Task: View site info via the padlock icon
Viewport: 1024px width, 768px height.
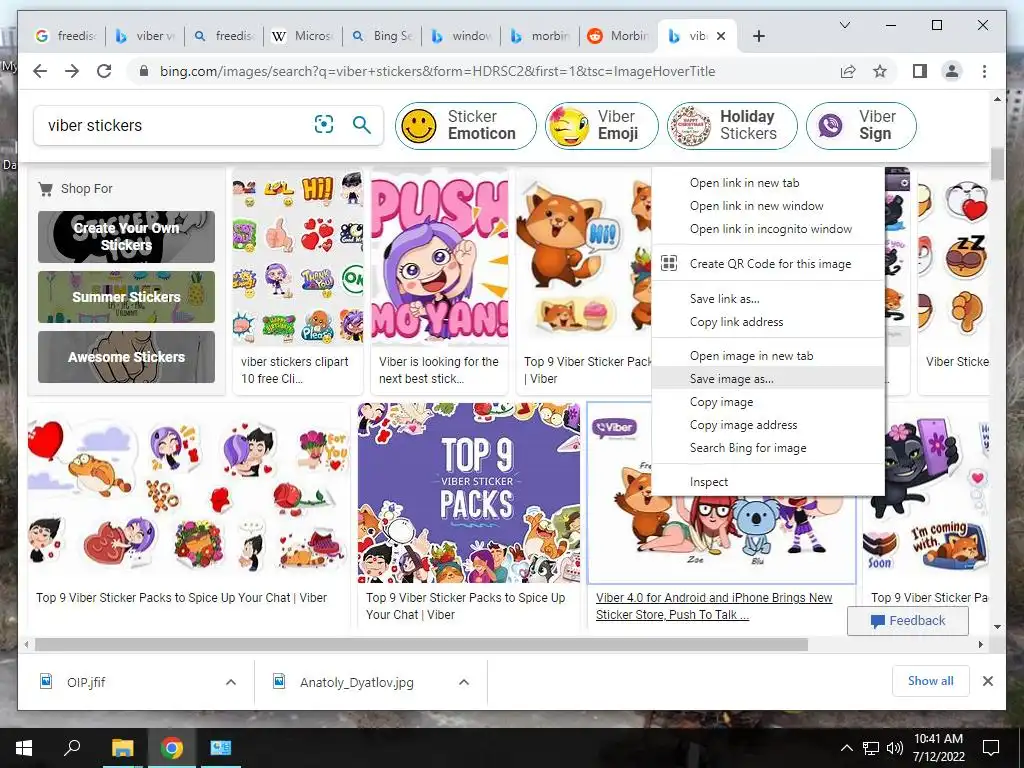Action: 144,71
